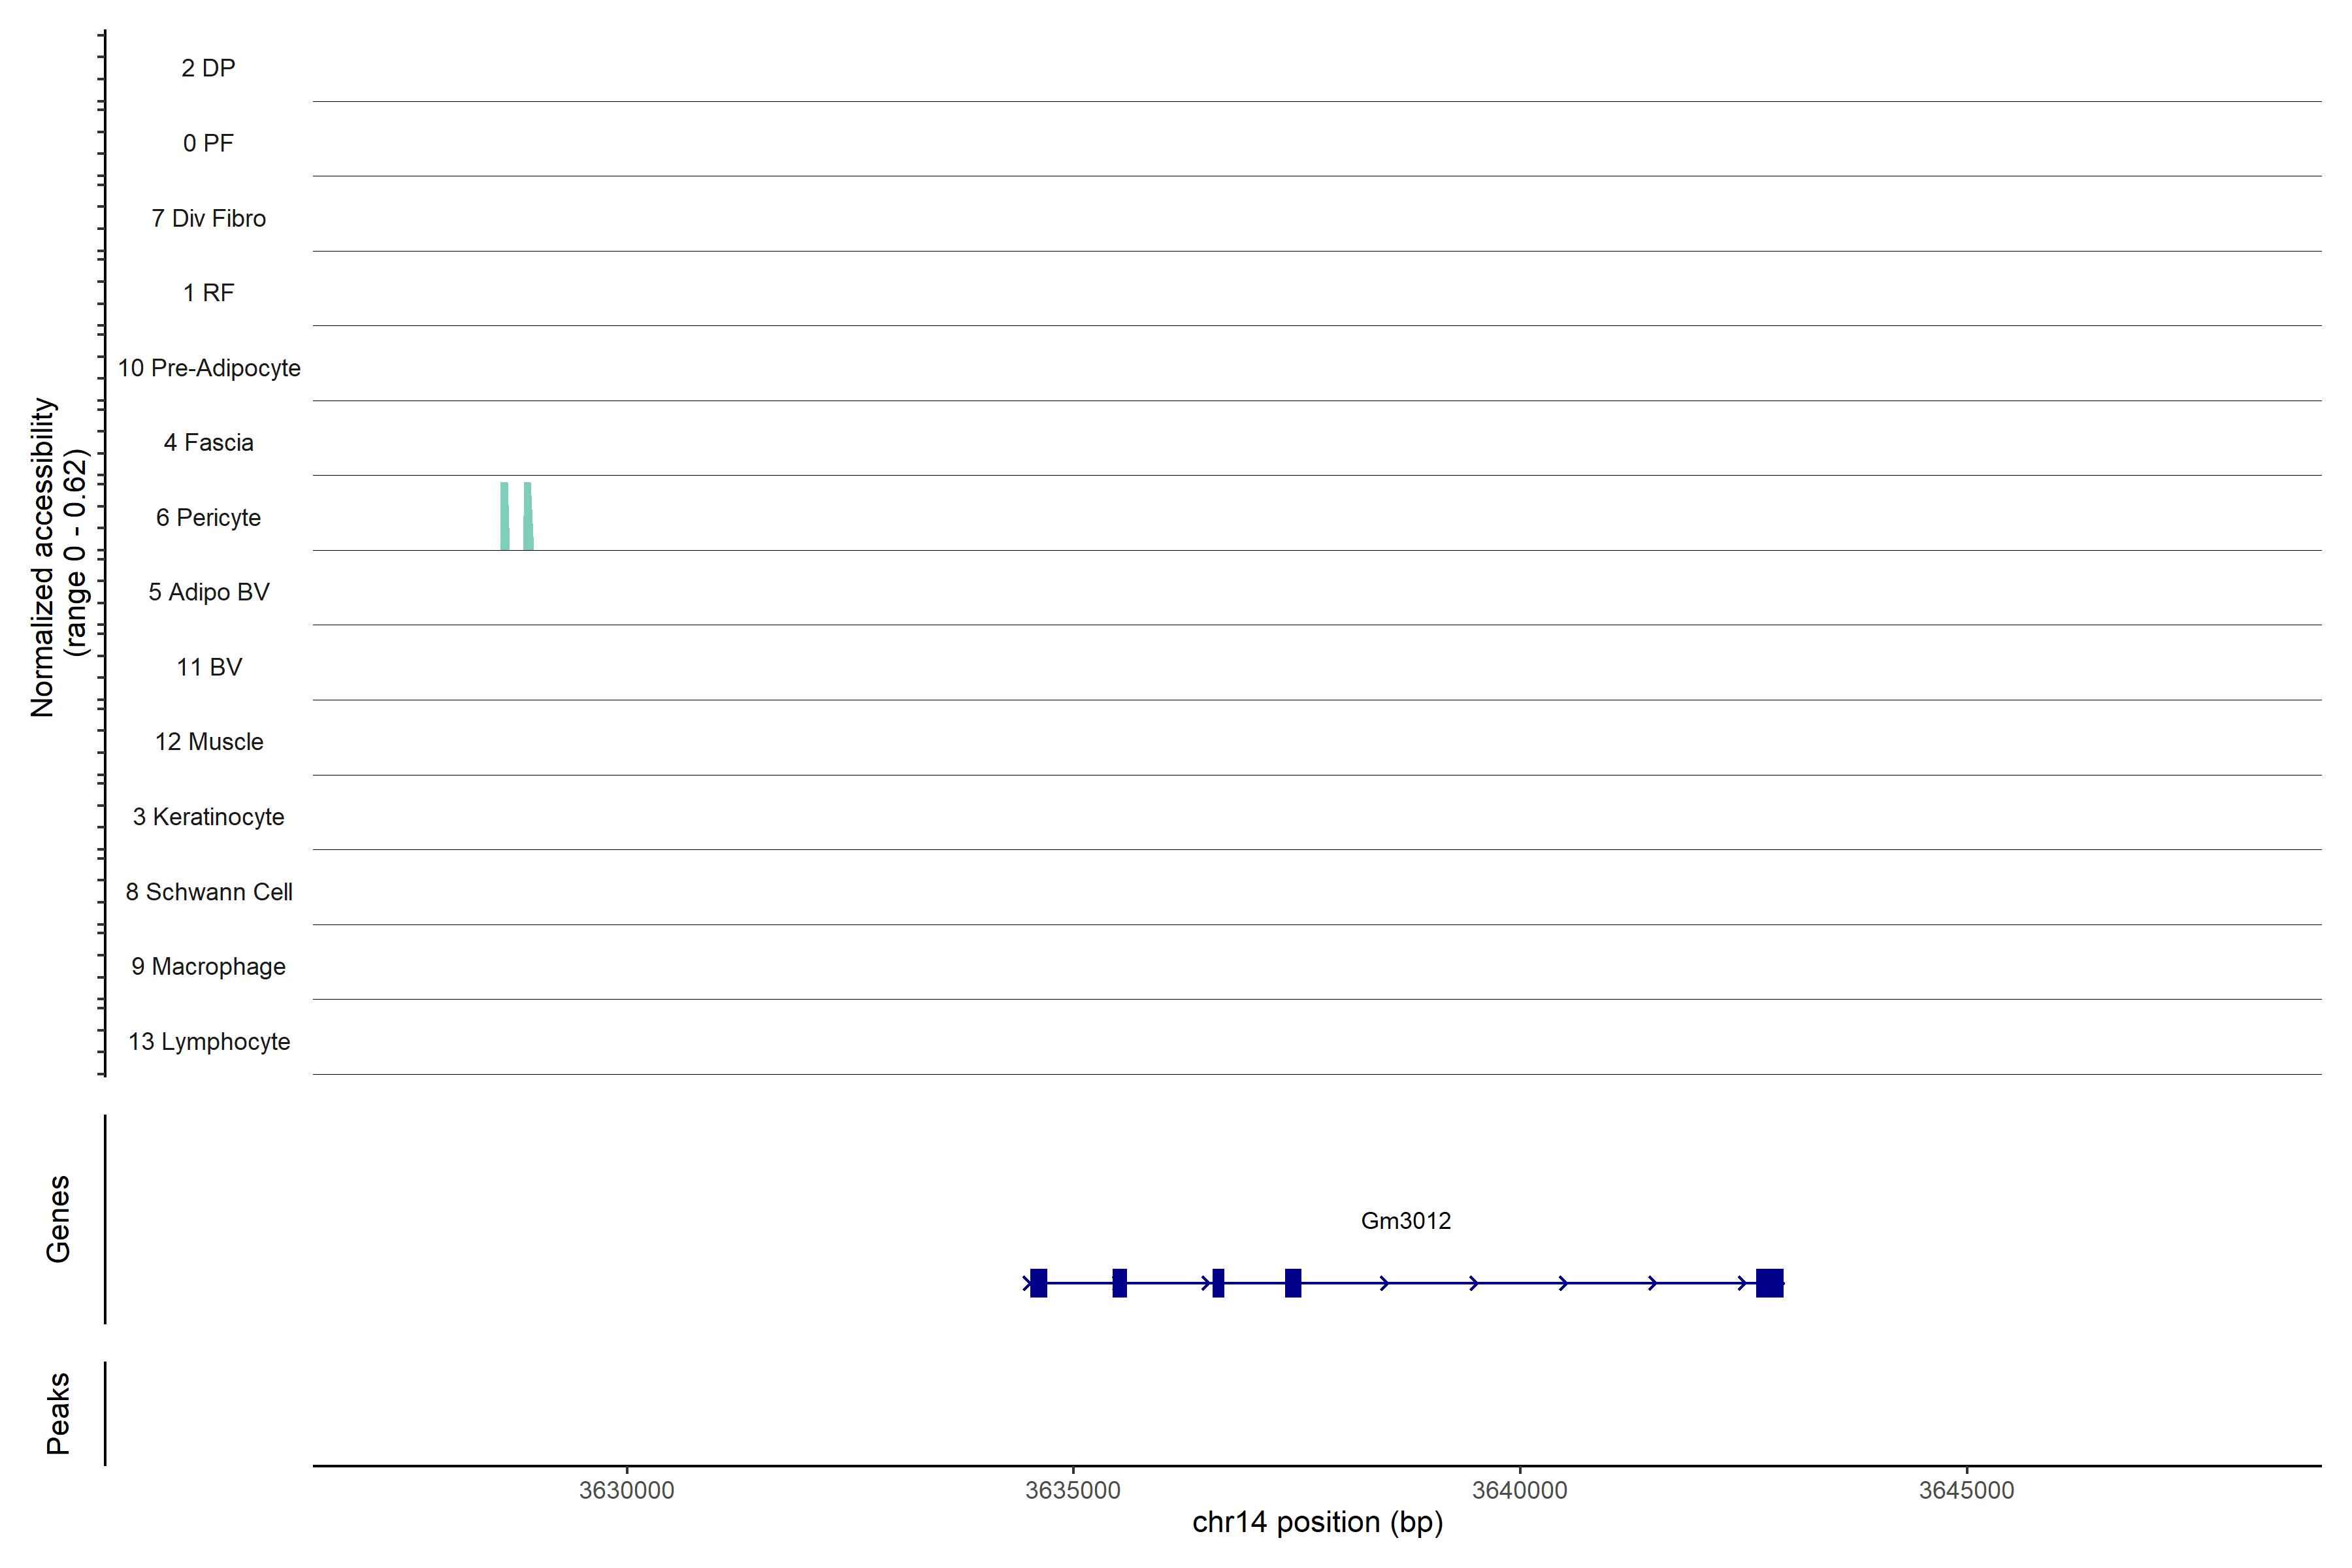Click the 3645000 axis tick label
This screenshot has height=1568, width=2352.
coord(1966,1490)
